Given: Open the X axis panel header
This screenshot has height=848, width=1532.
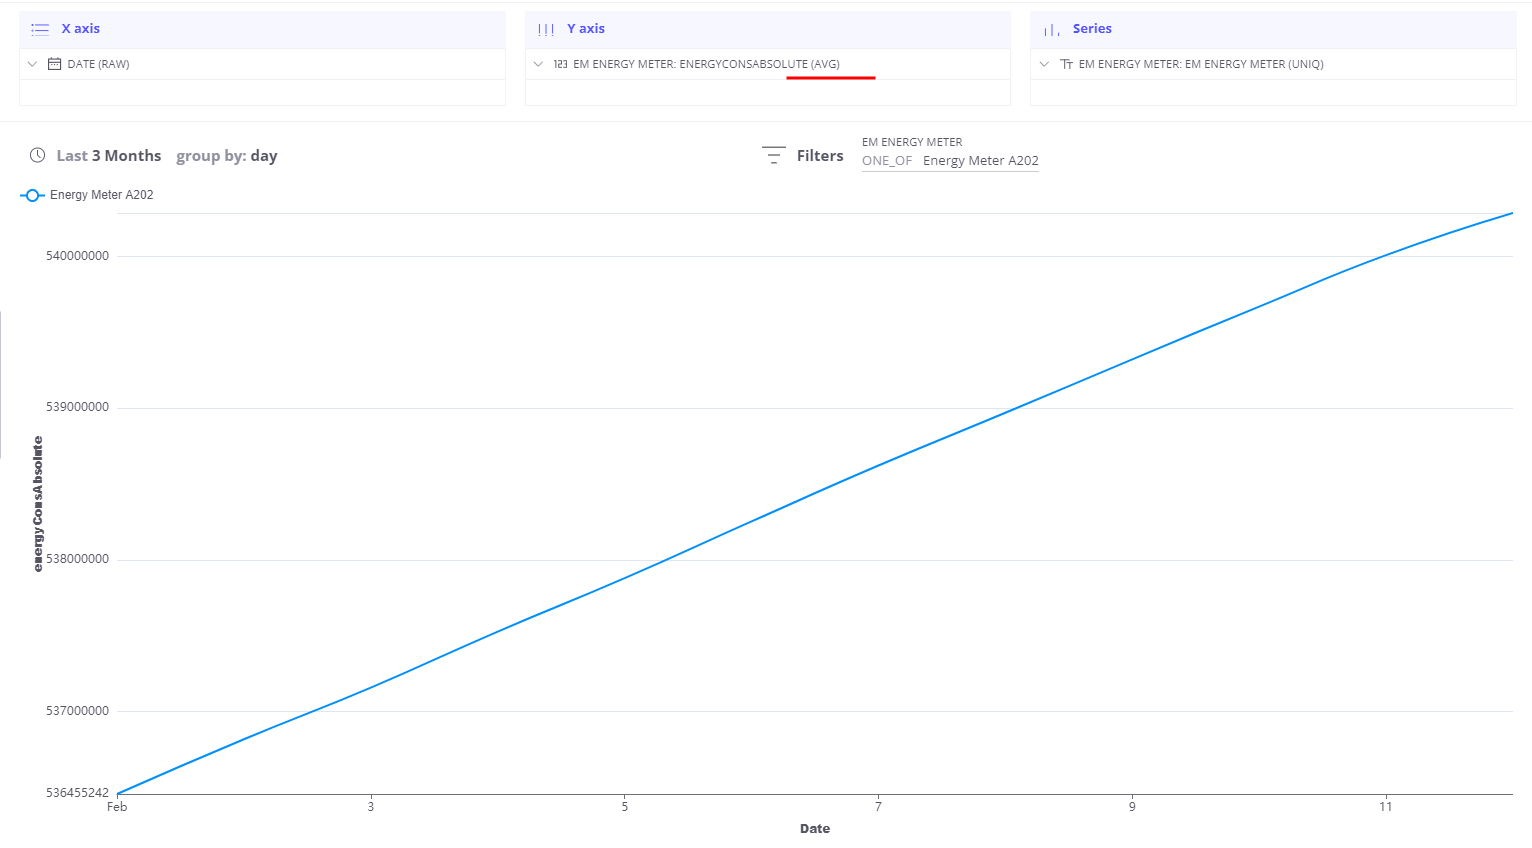Looking at the screenshot, I should tap(80, 29).
